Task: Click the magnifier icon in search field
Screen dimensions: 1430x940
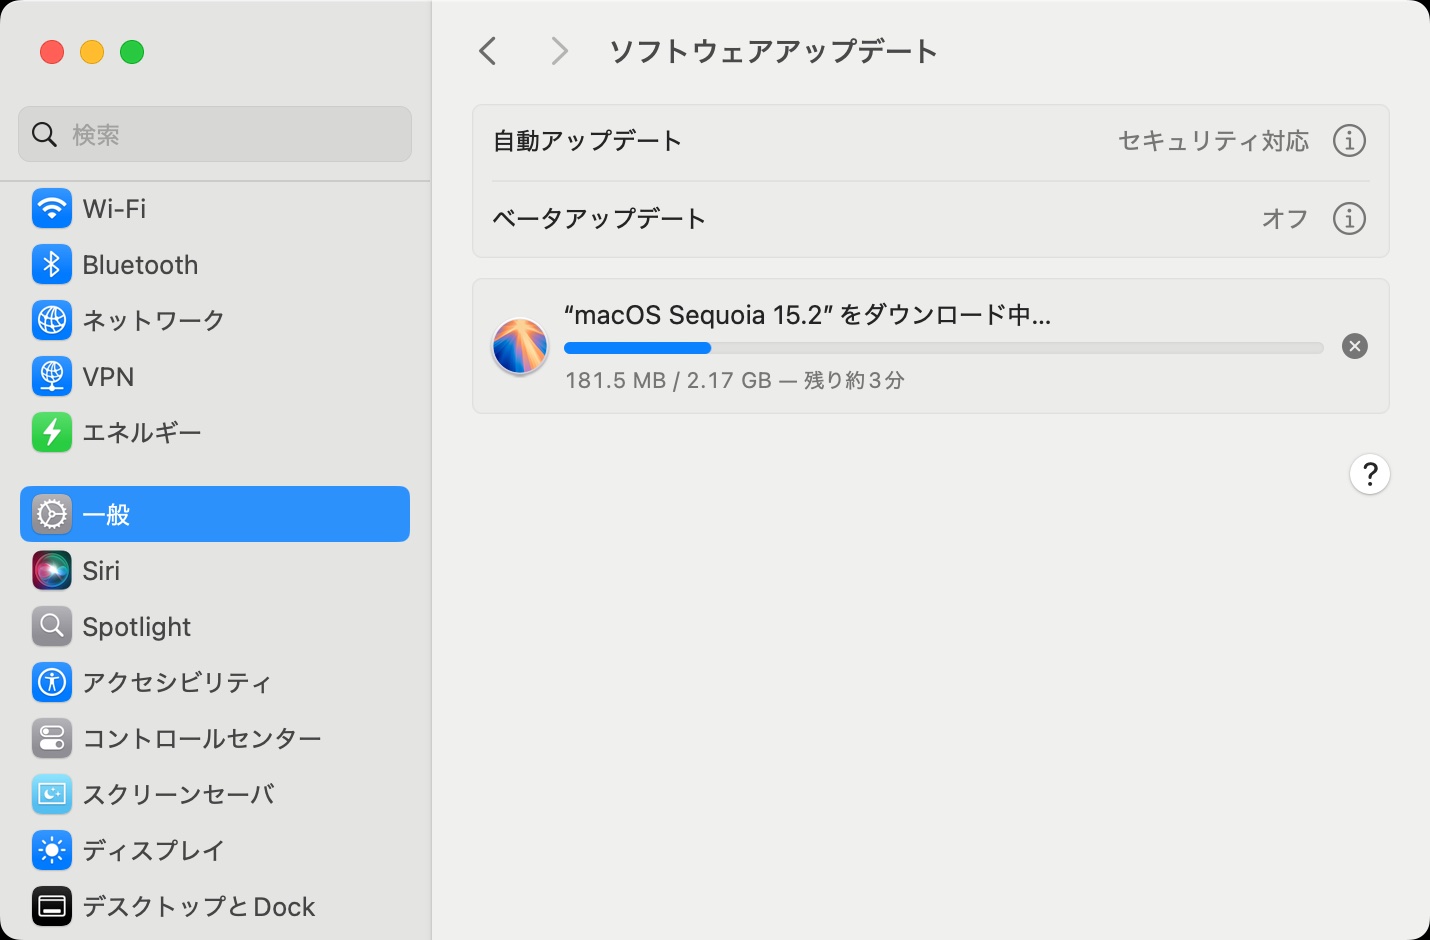Action: [45, 134]
